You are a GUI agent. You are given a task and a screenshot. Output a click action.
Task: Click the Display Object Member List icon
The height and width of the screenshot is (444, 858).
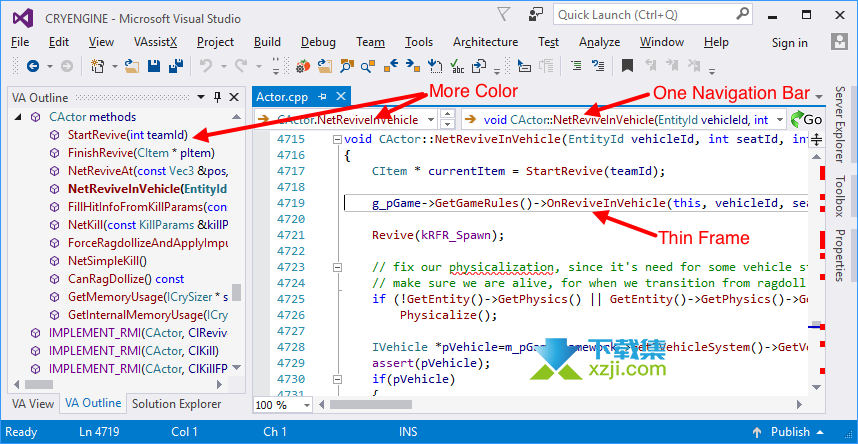click(x=524, y=67)
